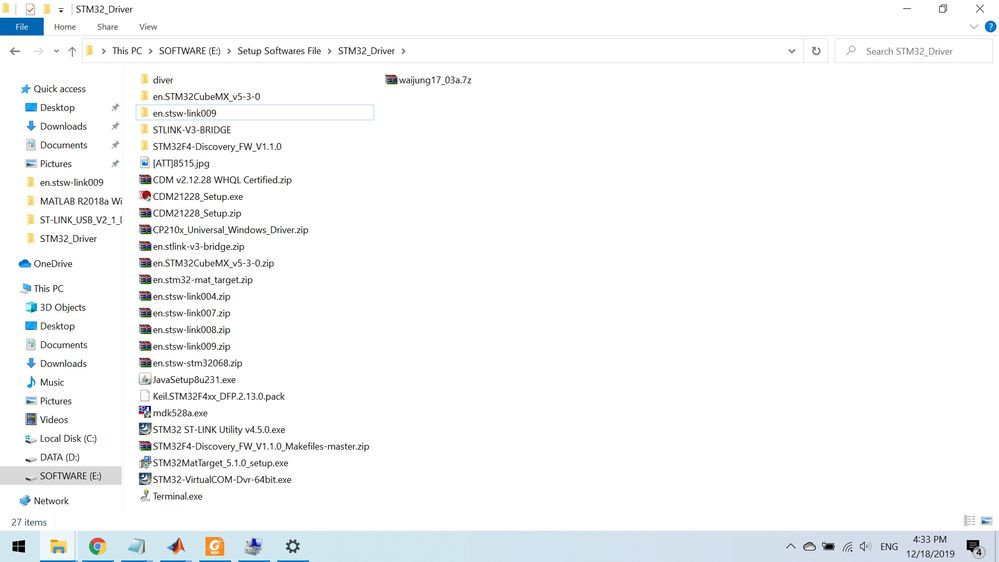This screenshot has height=562, width=999.
Task: Select CDM v2.12.28 WHQL Certified.zip
Action: 215,180
